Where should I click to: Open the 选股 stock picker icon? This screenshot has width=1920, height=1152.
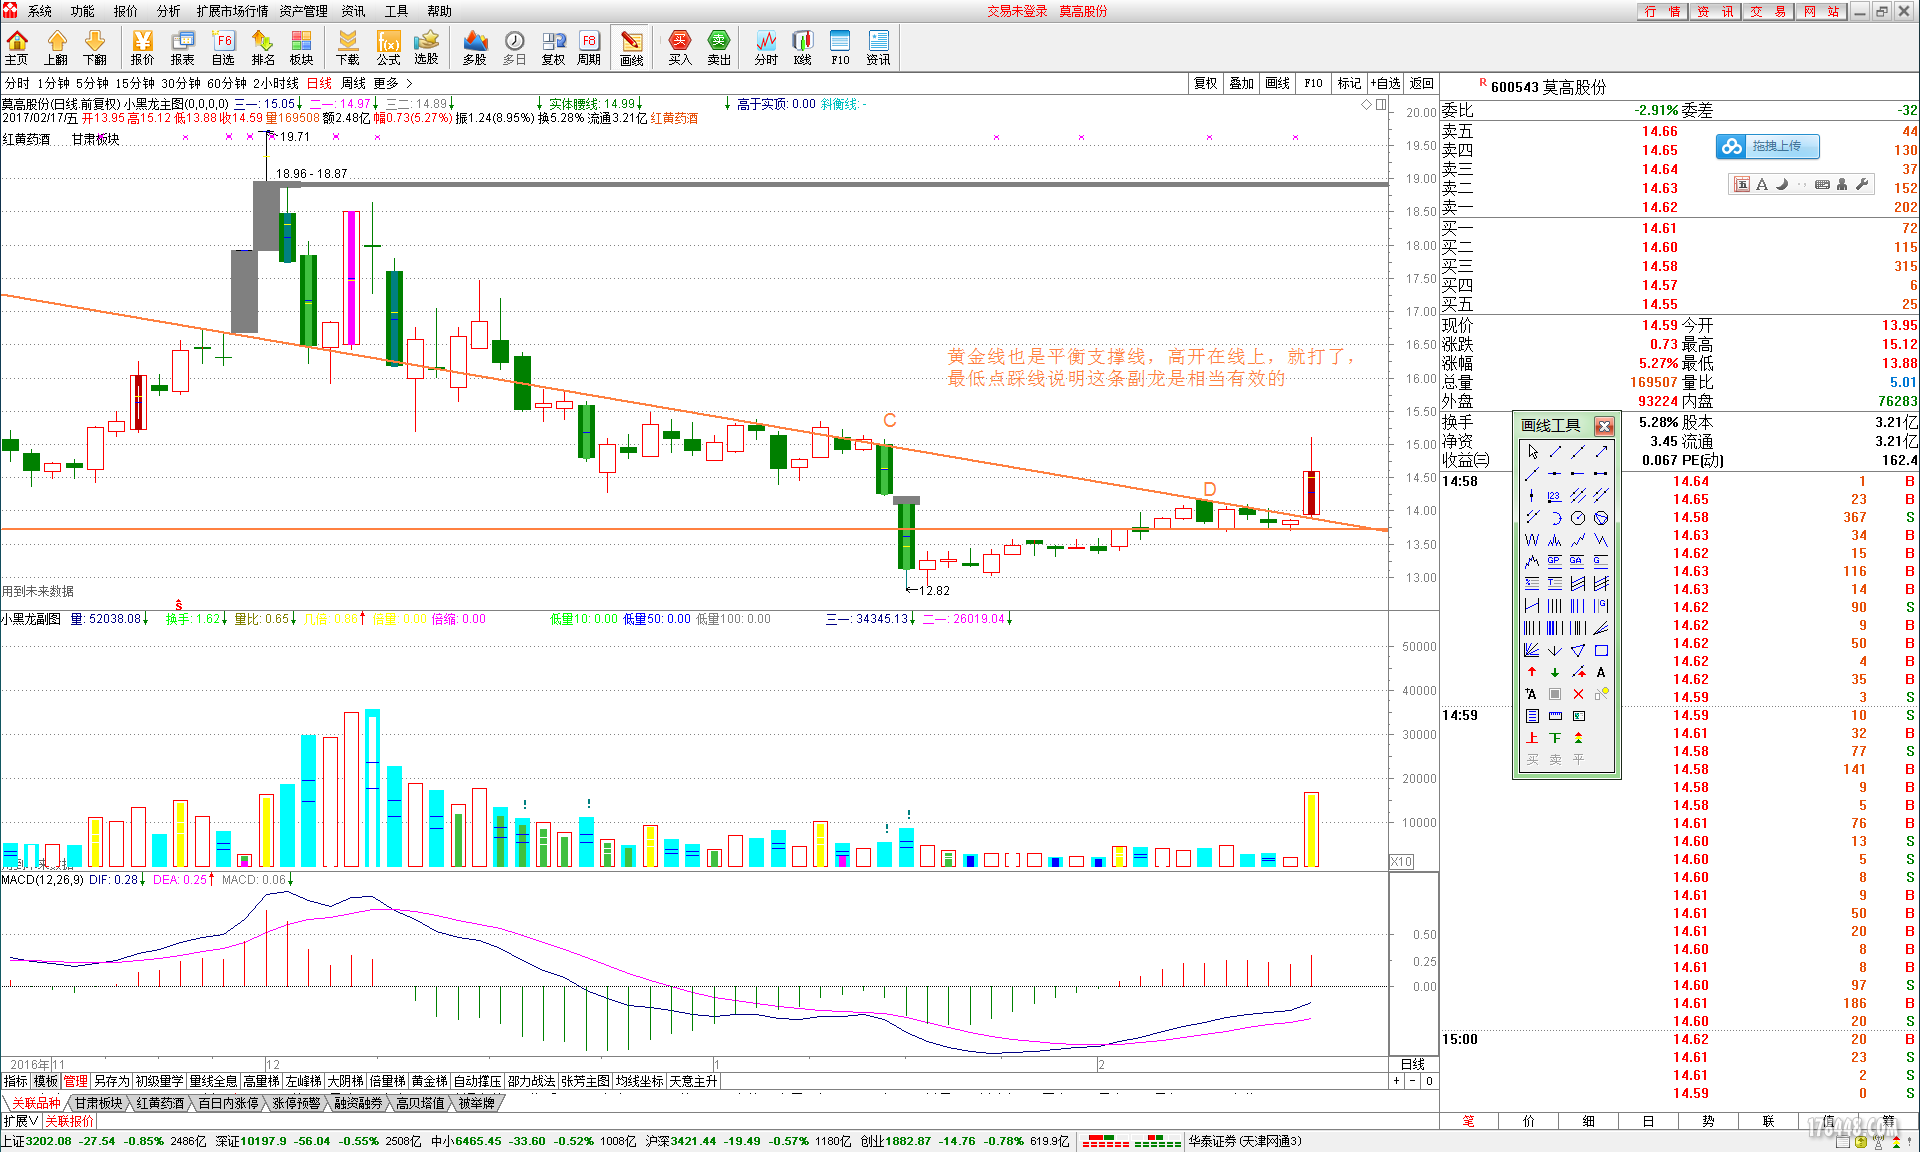427,48
